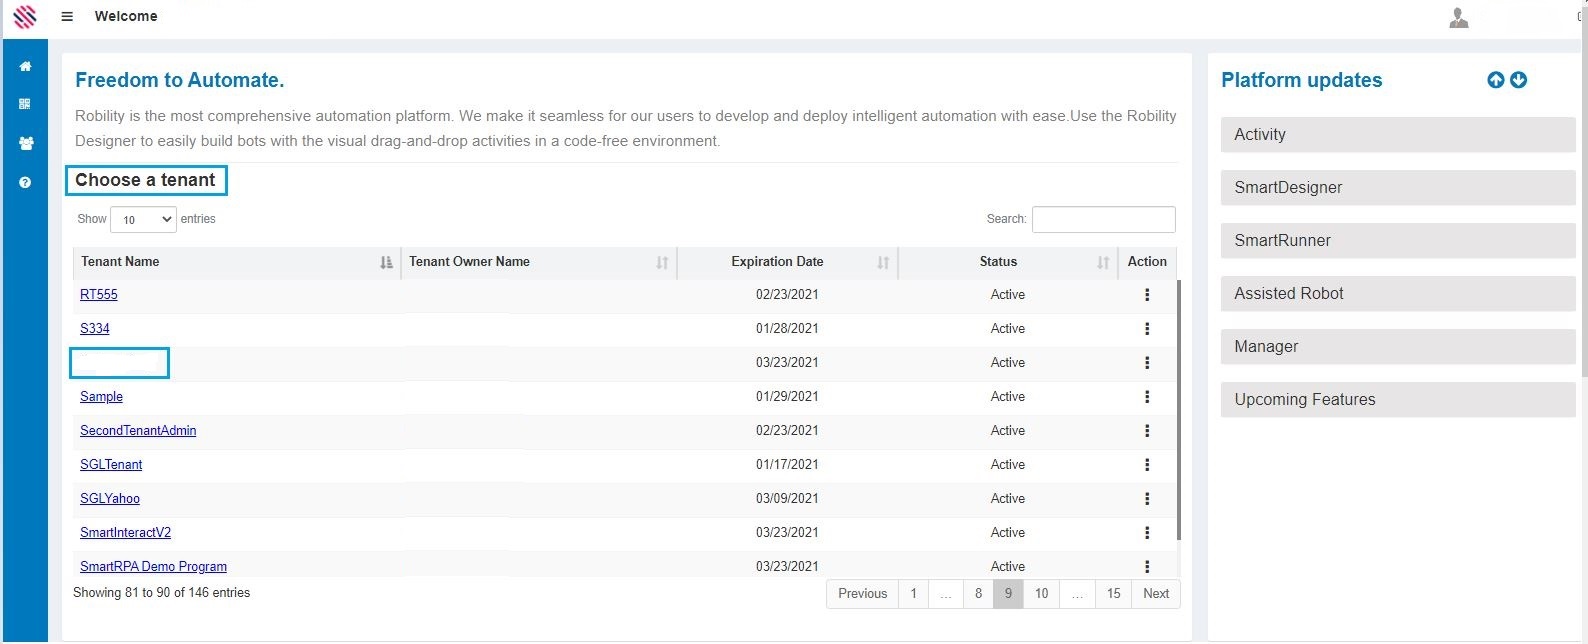Click the Platform updates up arrow
Viewport: 1588px width, 644px height.
1495,80
